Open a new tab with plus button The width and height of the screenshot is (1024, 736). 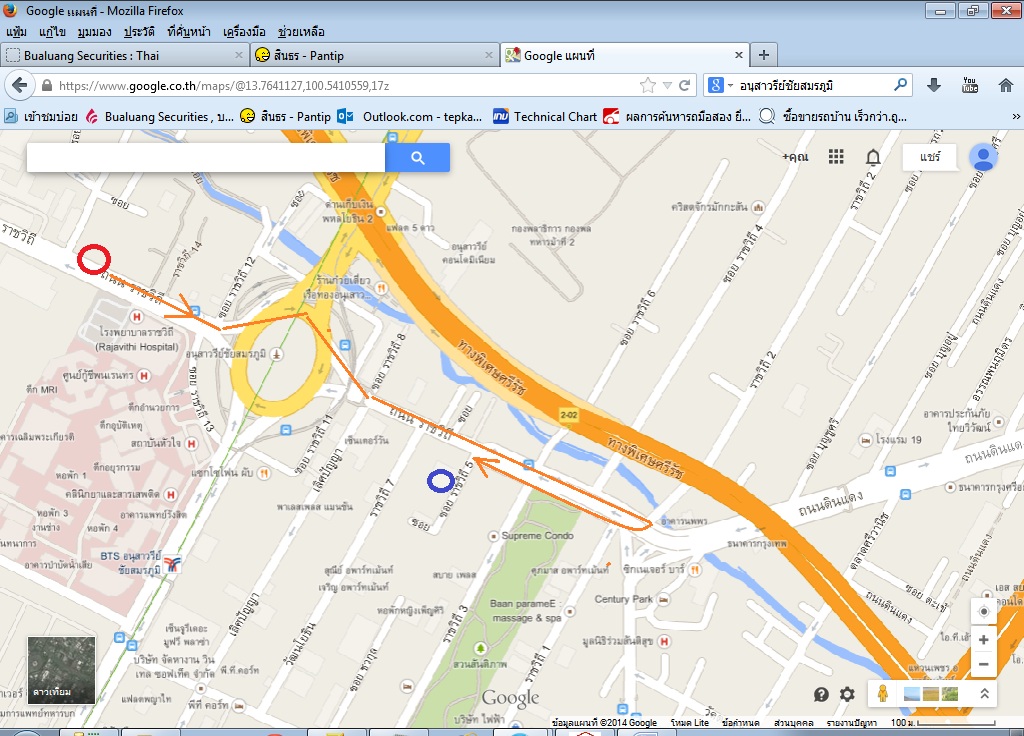763,56
